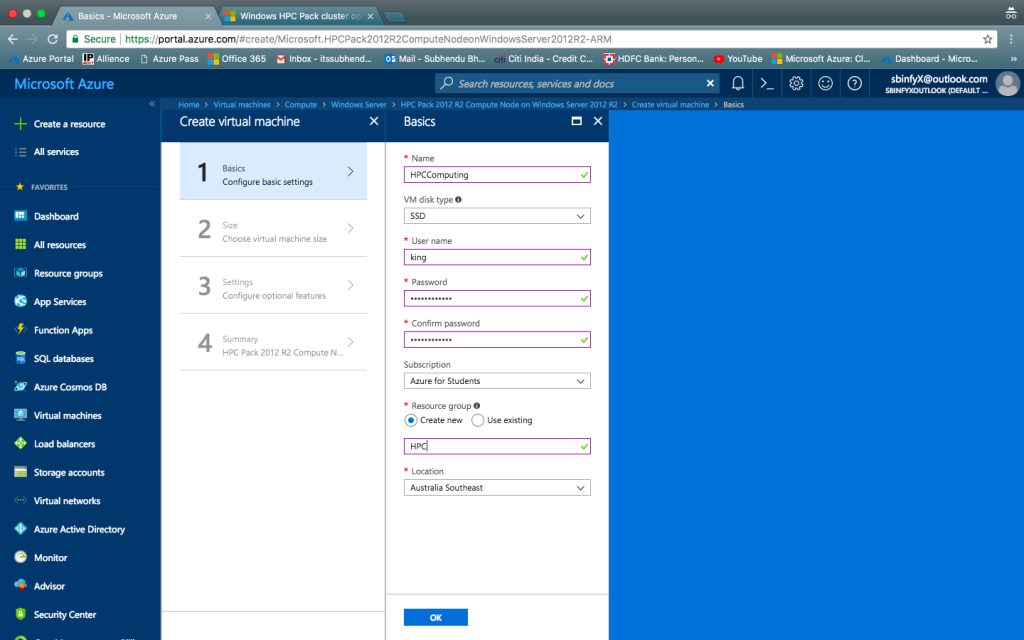Viewport: 1024px width, 640px height.
Task: Select the Basics - Microsoft Azure tab
Action: click(136, 16)
